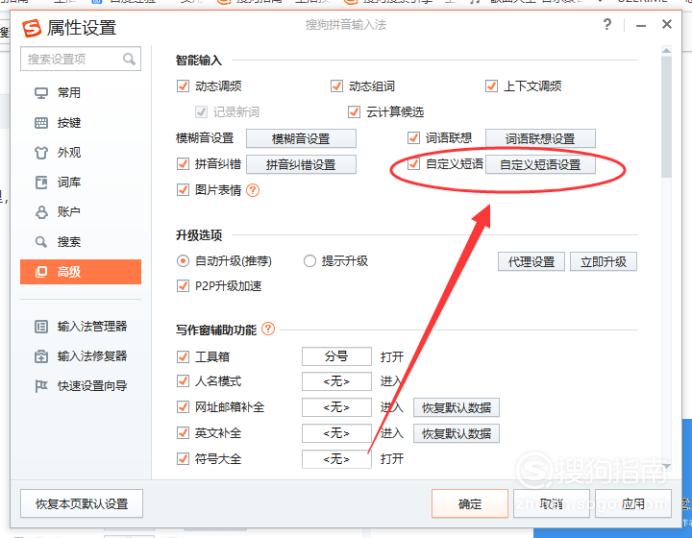
Task: Click the person icon beside 账户
Action: tap(41, 212)
